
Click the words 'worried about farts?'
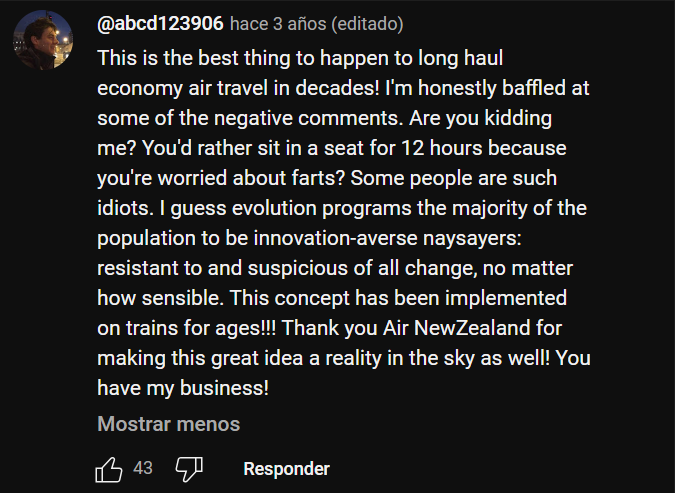pyautogui.click(x=251, y=178)
